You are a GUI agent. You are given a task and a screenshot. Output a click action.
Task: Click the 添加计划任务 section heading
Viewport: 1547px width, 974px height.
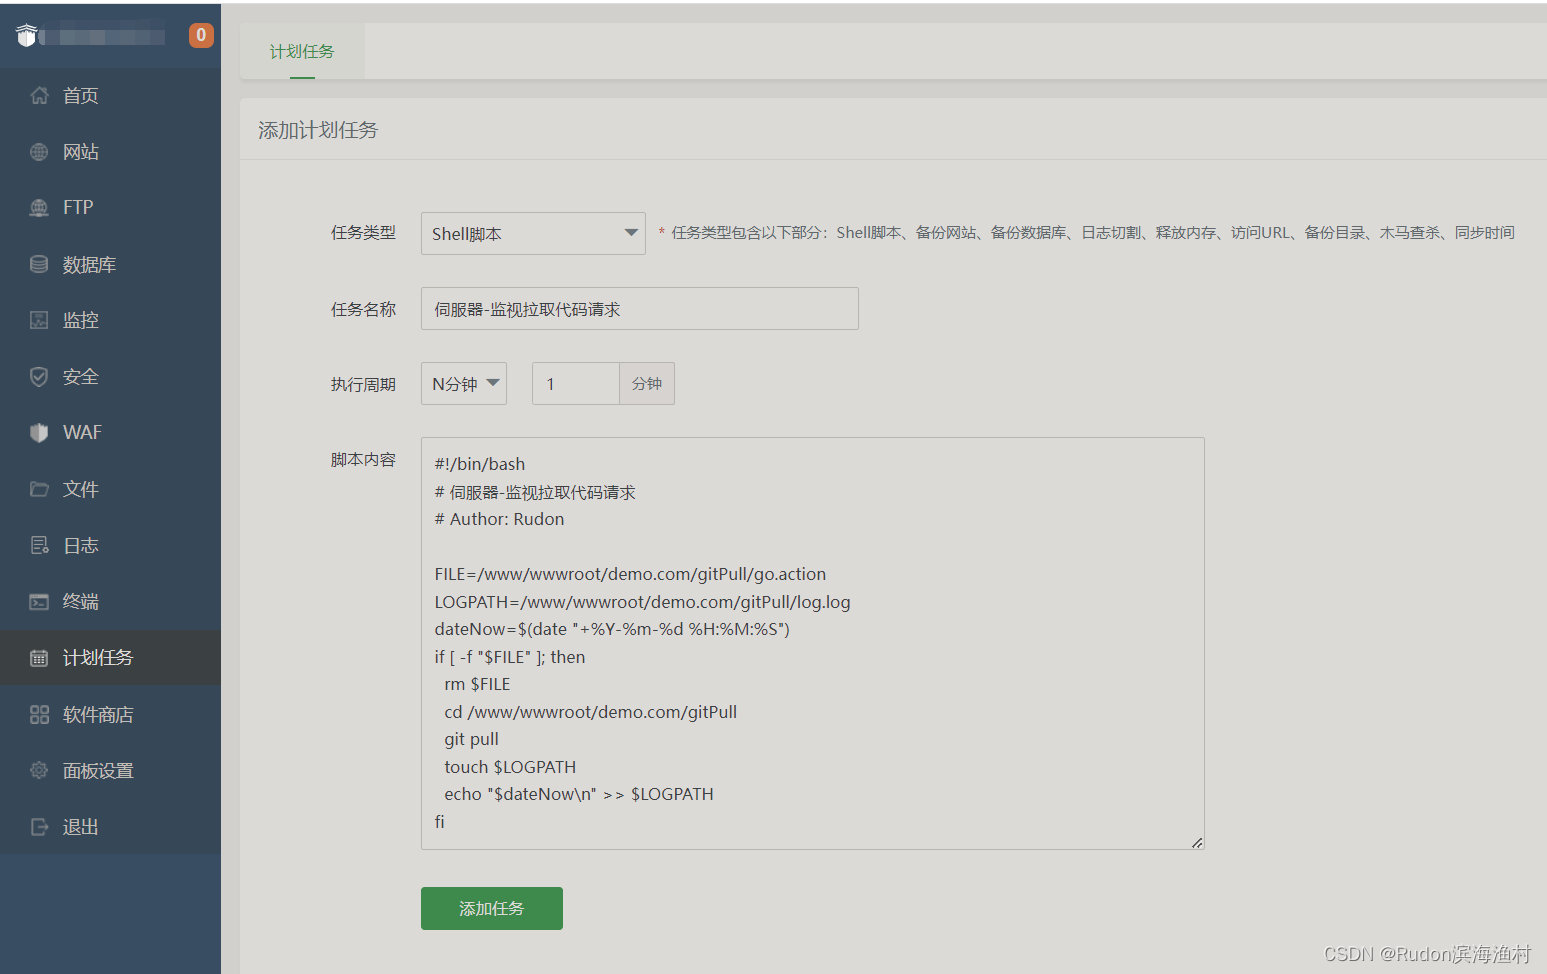click(x=318, y=130)
